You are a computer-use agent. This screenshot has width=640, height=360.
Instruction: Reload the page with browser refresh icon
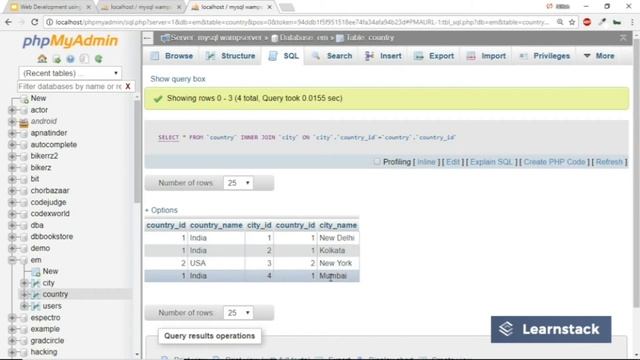point(35,22)
